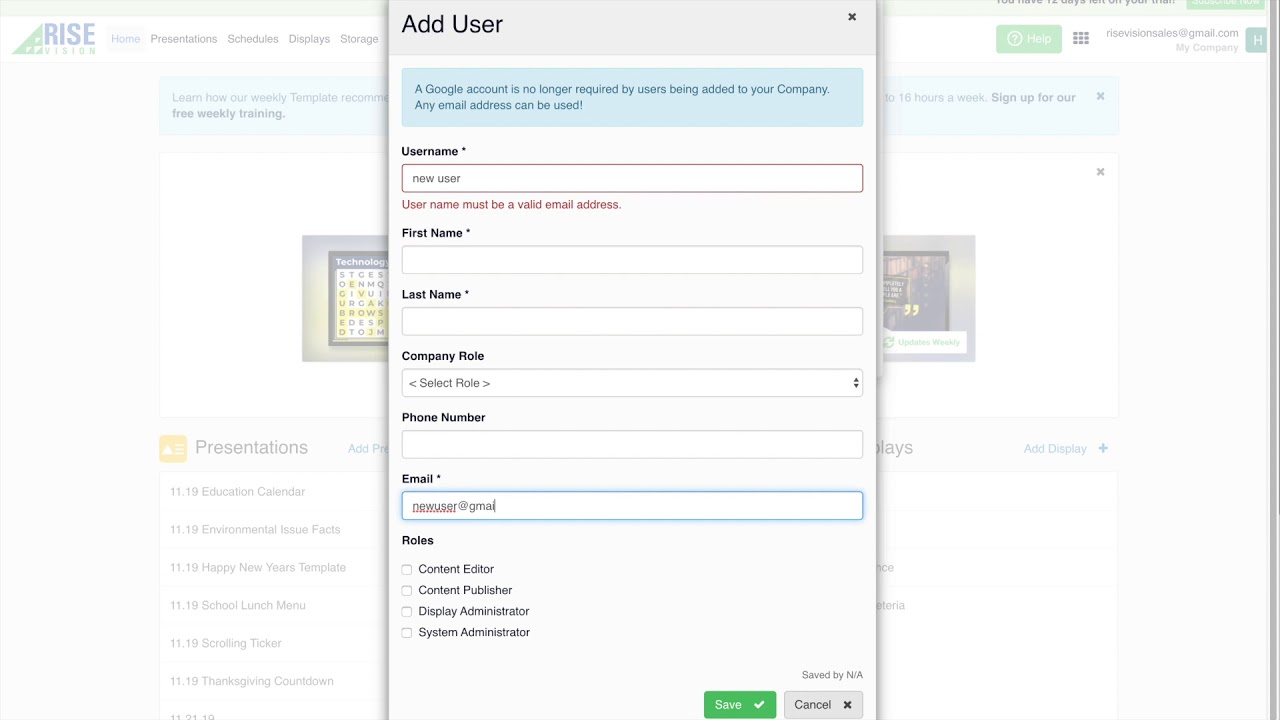The height and width of the screenshot is (720, 1280).
Task: Cancel adding the user
Action: 823,705
